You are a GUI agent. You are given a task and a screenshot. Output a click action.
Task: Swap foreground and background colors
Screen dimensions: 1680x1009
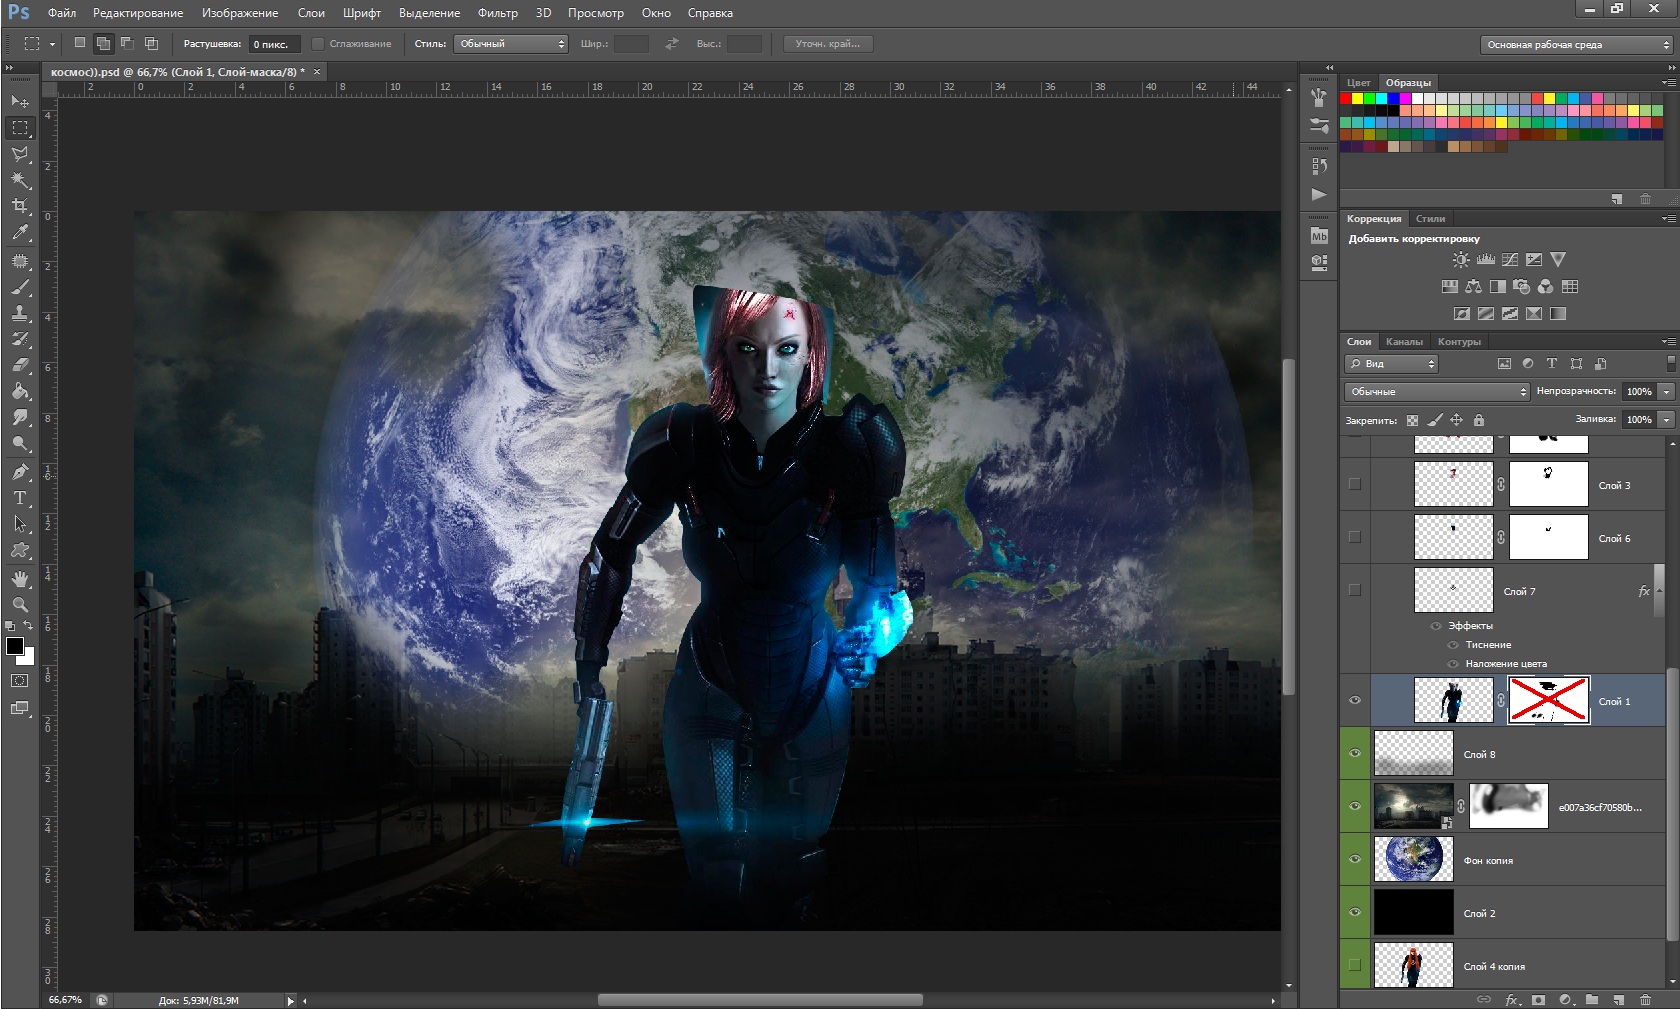(29, 626)
